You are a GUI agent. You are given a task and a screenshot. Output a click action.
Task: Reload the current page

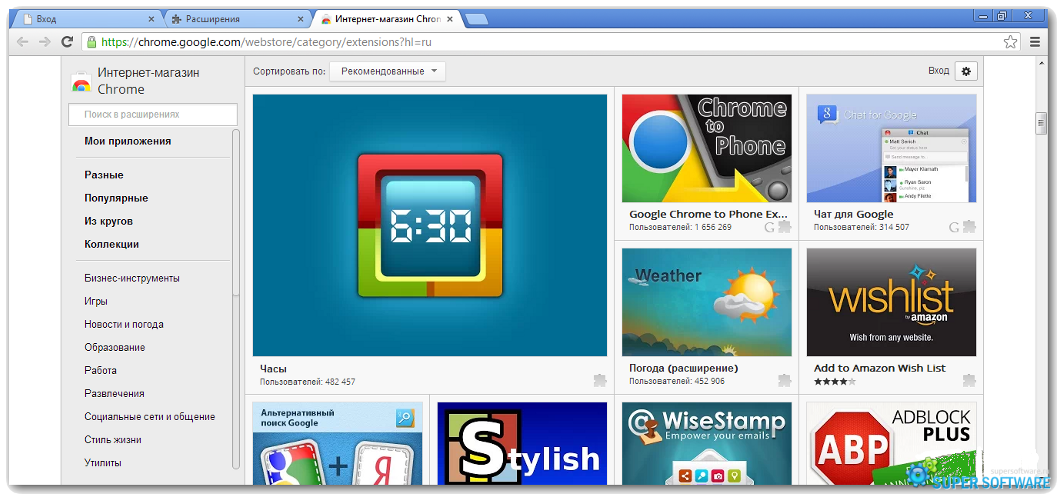(67, 42)
